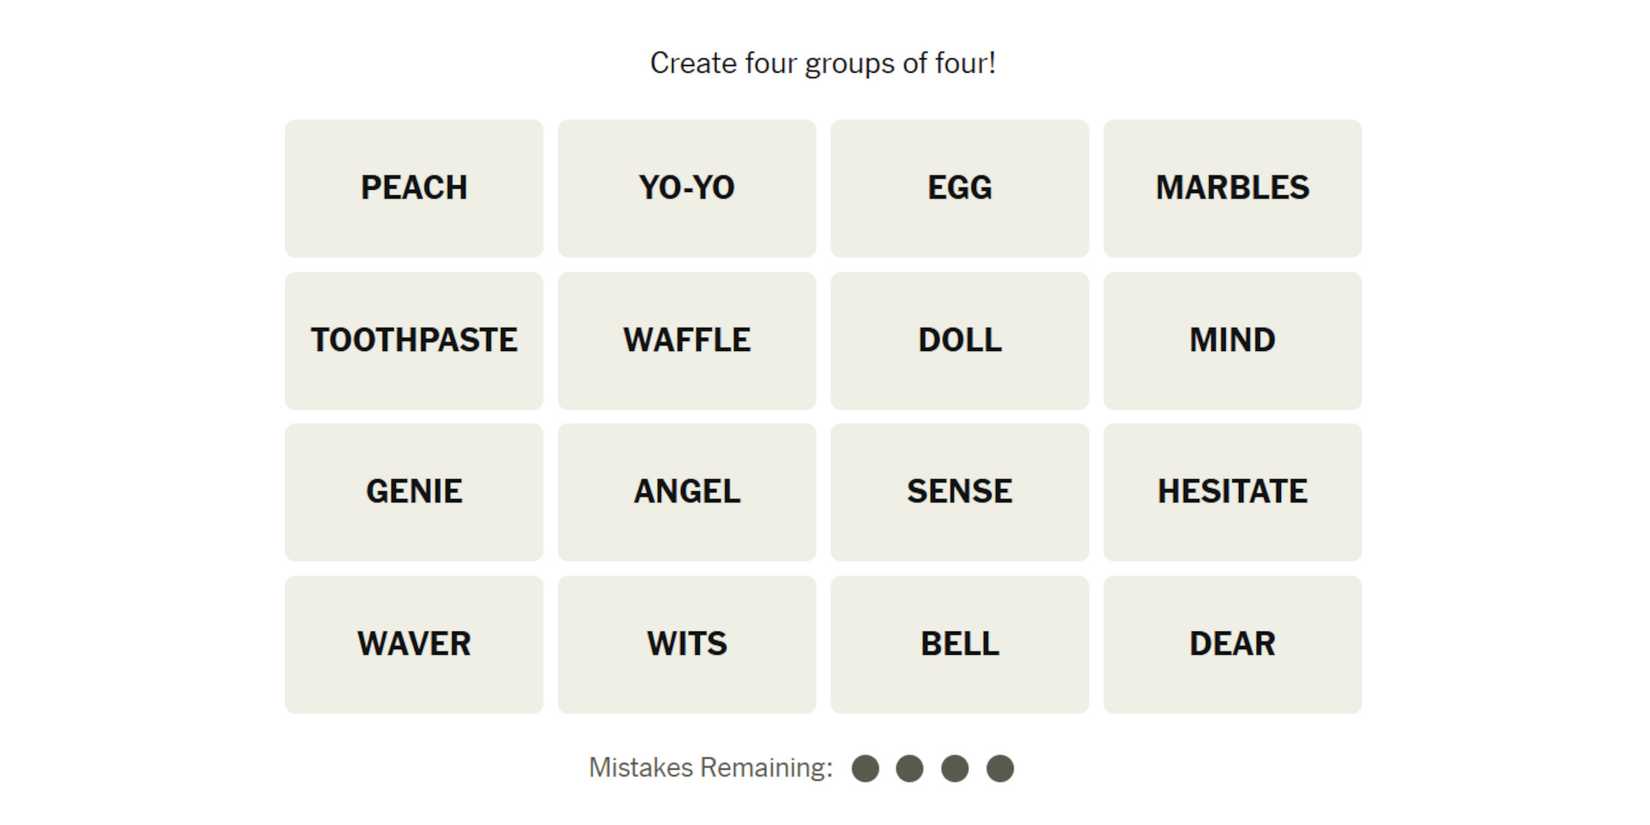Click the leftmost mistakes remaining dot
Screen dimensions: 1650x825
pos(865,768)
